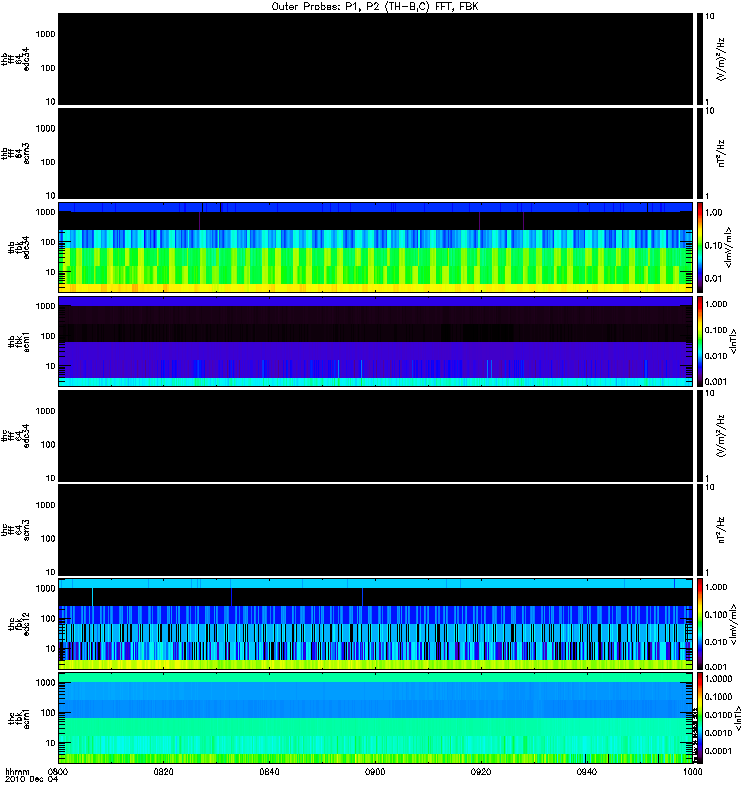Click the thc fbk scm1 spectrogram panel
Viewport: 750px width, 800px height.
376,718
